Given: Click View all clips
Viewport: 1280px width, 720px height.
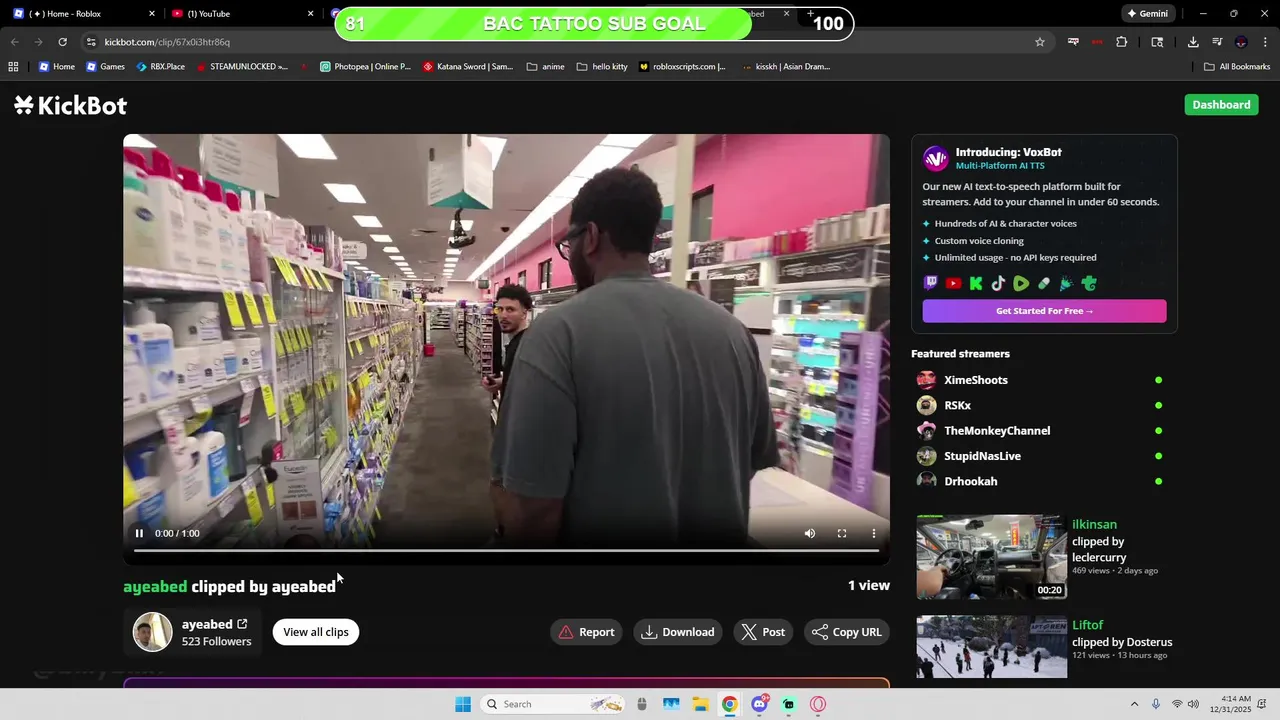Looking at the screenshot, I should point(316,632).
